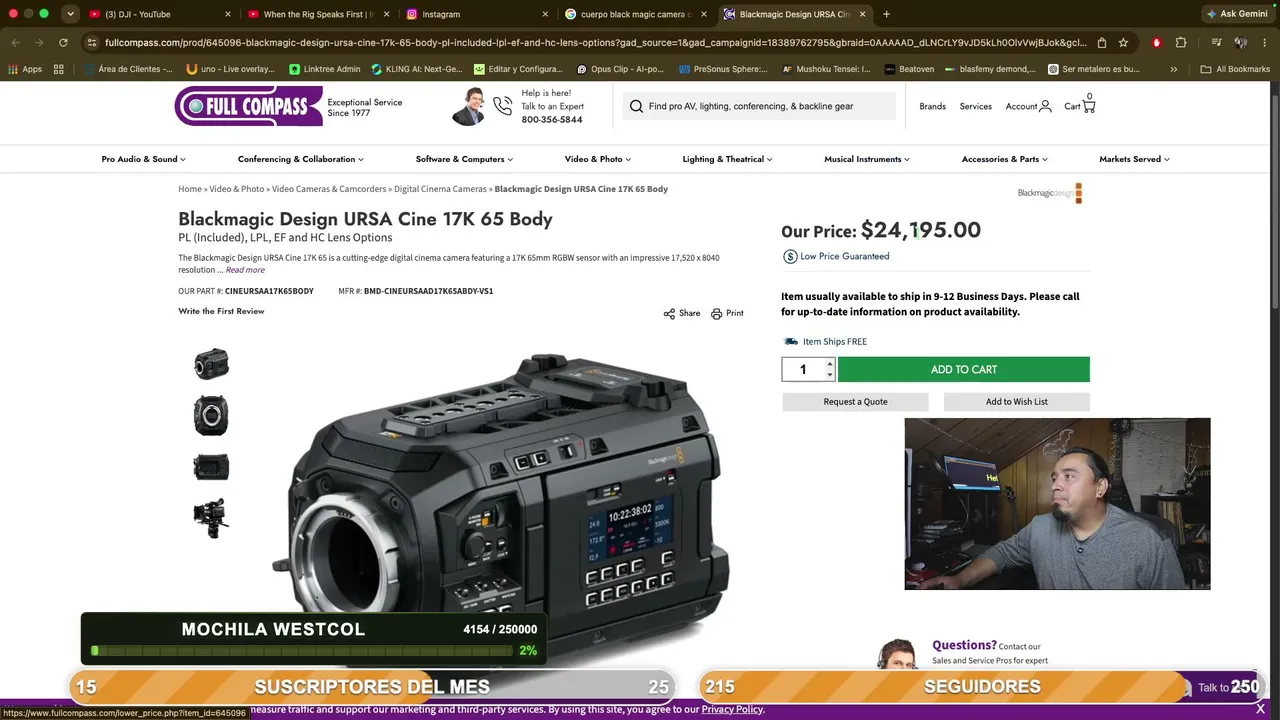Show more bookmarks with the overflow chevron
Image resolution: width=1280 pixels, height=720 pixels.
(1174, 69)
